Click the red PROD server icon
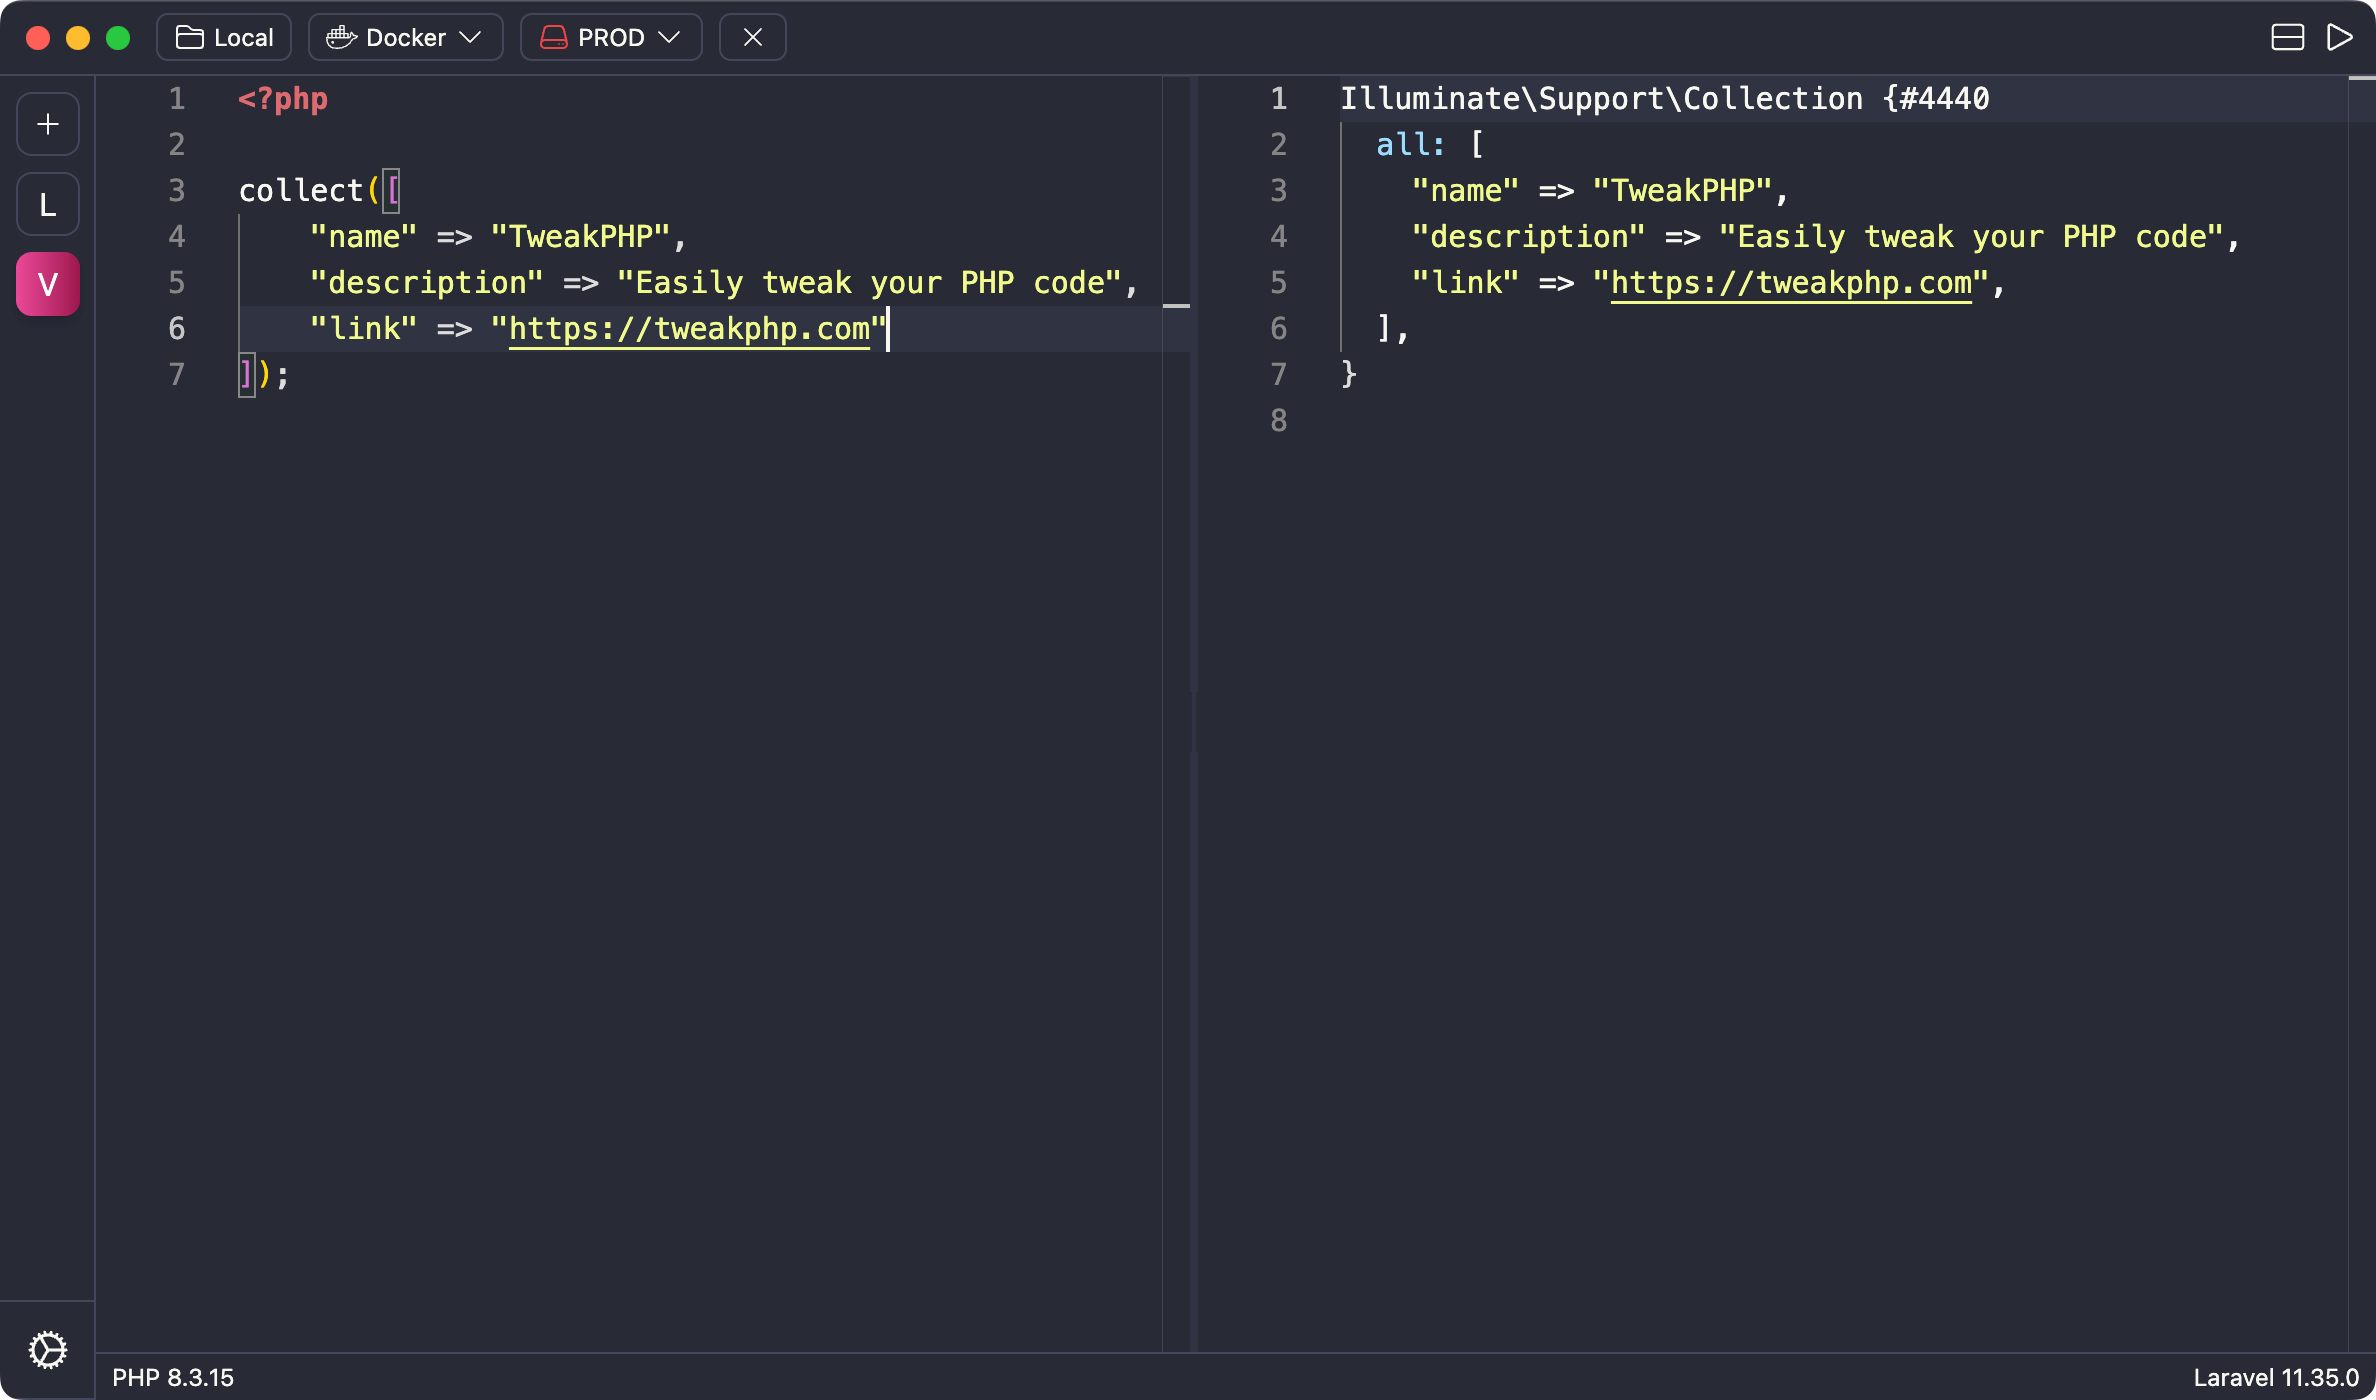Viewport: 2376px width, 1400px height. pyautogui.click(x=553, y=37)
